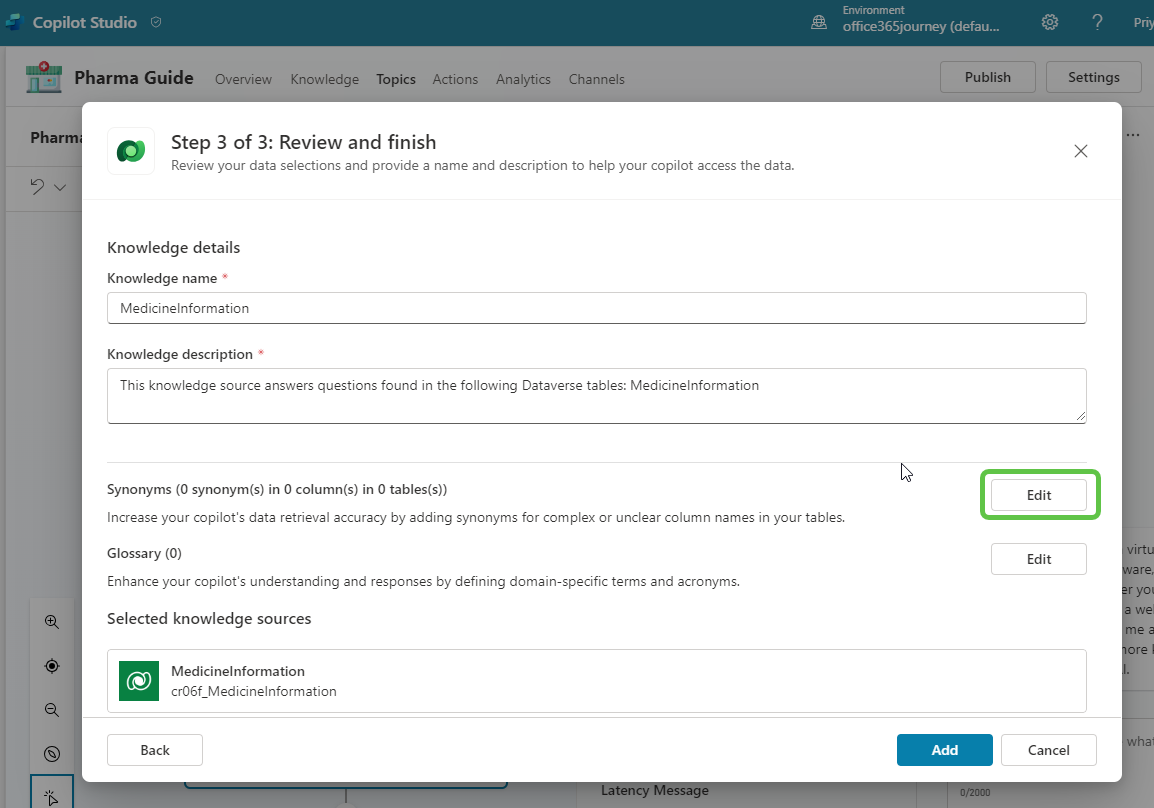The width and height of the screenshot is (1154, 808).
Task: Open the Channels tab
Action: pyautogui.click(x=596, y=79)
